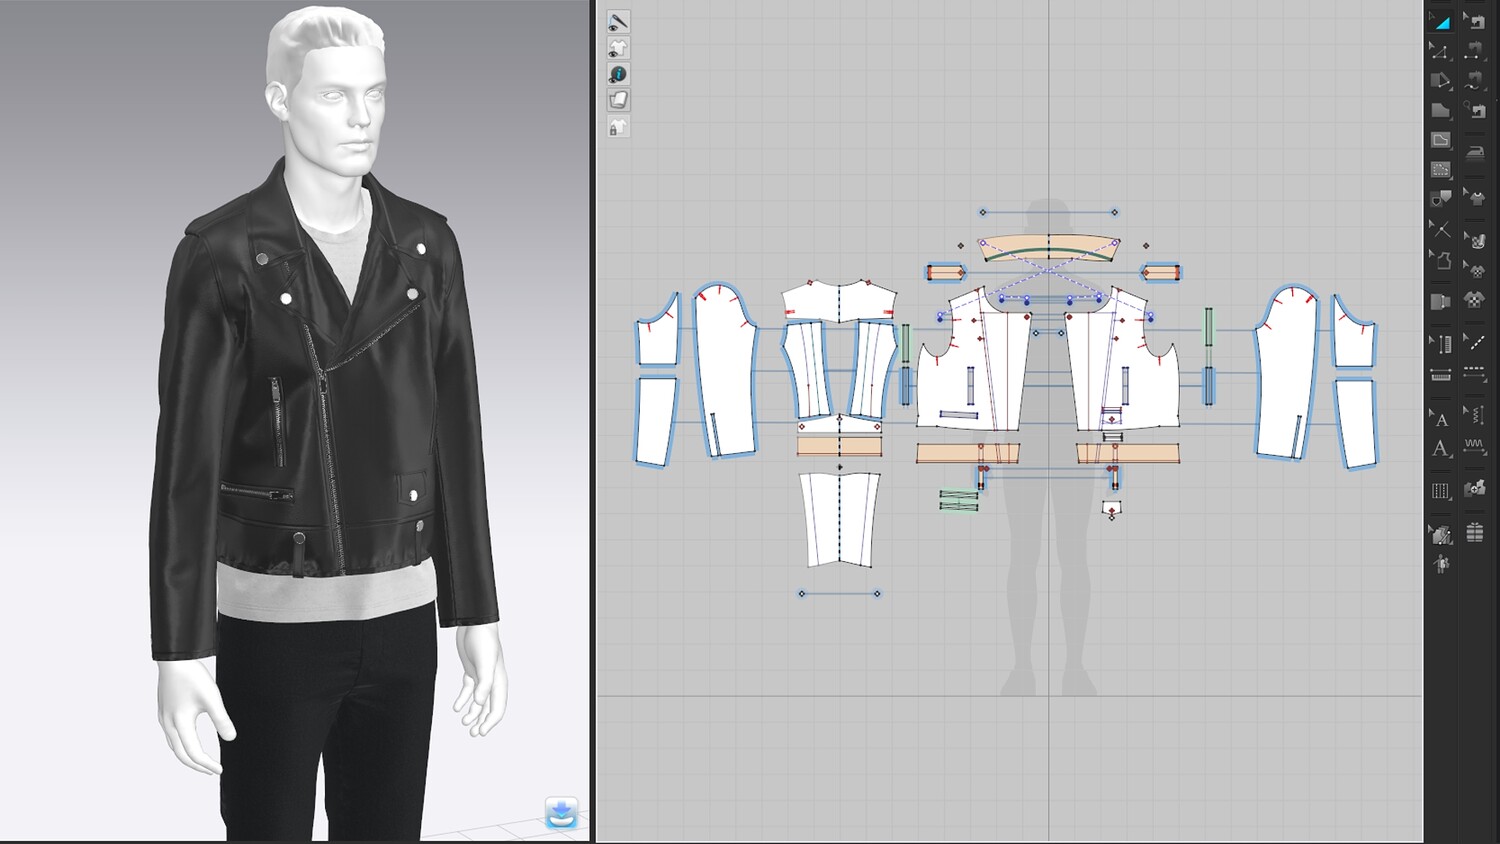The width and height of the screenshot is (1500, 844).
Task: Select the Transform Graphic checkered shirt tool
Action: point(1475,269)
